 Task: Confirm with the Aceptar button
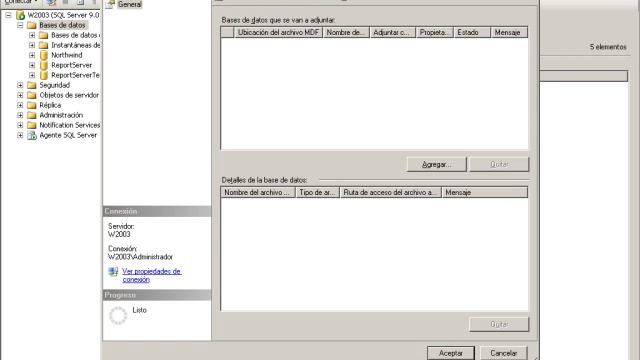[x=451, y=353]
